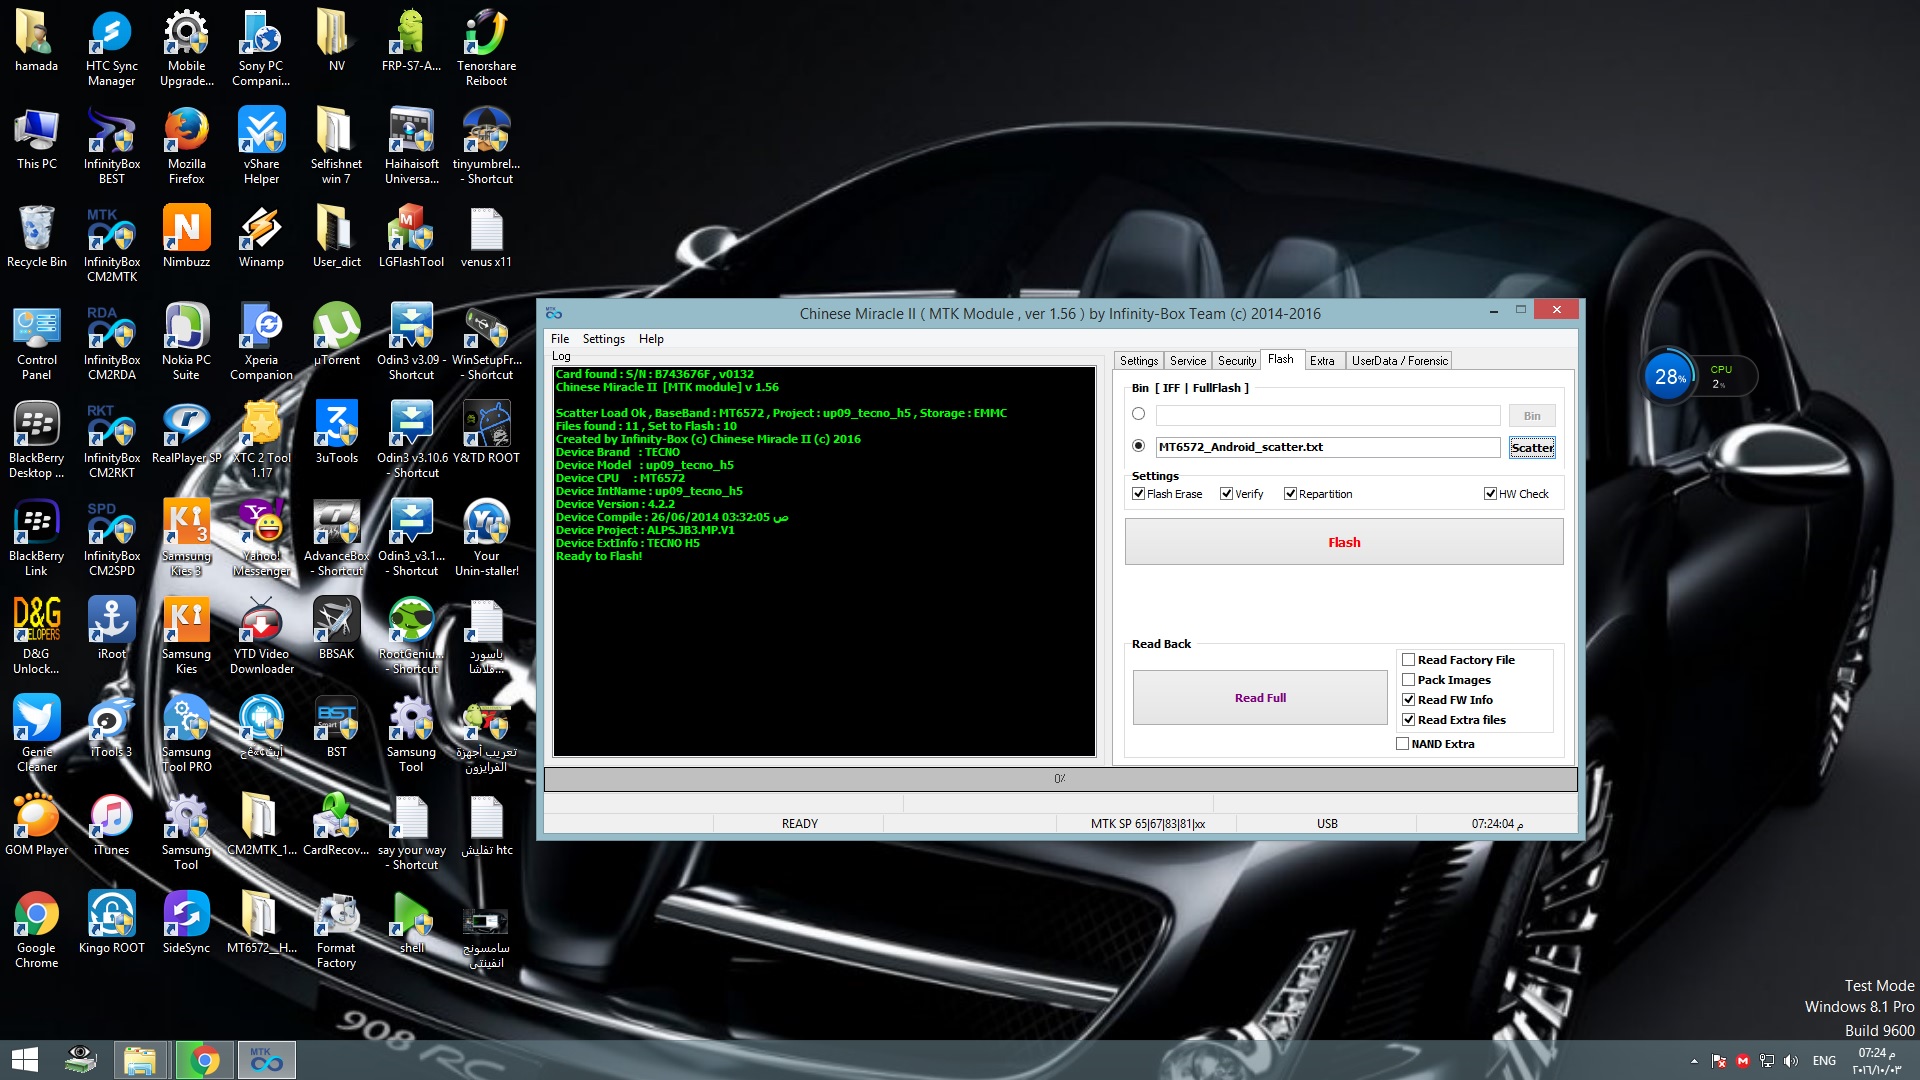
Task: Click the Read Full button
Action: click(x=1260, y=698)
